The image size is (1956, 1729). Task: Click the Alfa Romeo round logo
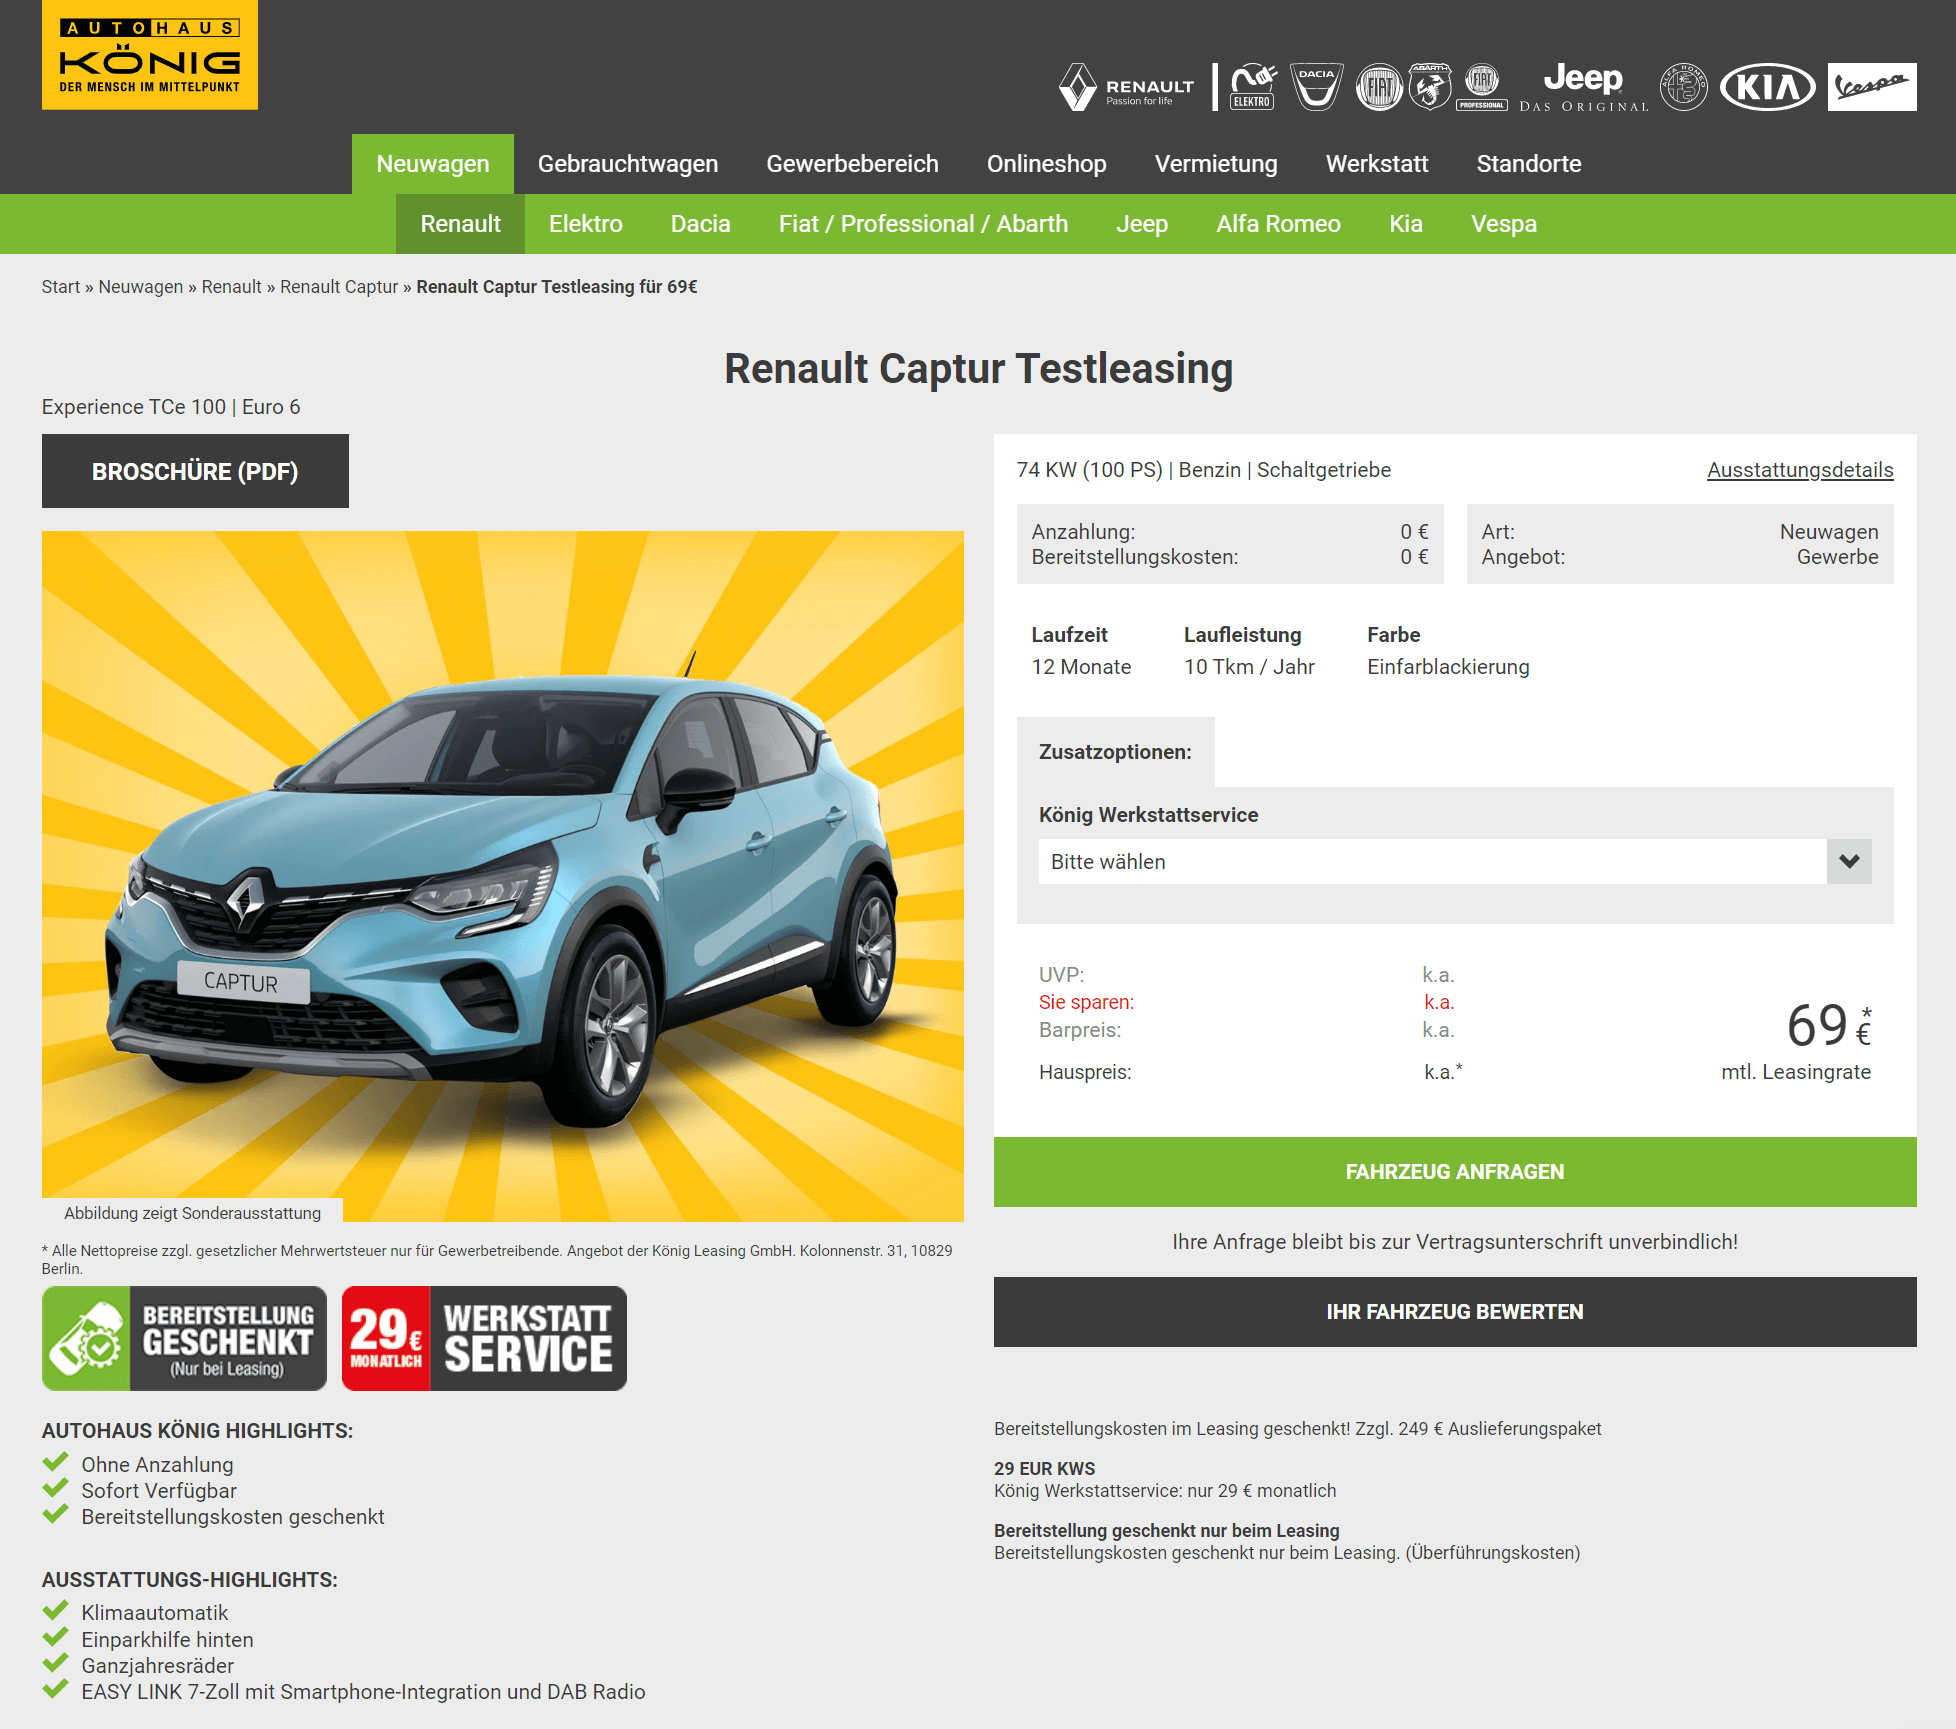pyautogui.click(x=1684, y=87)
